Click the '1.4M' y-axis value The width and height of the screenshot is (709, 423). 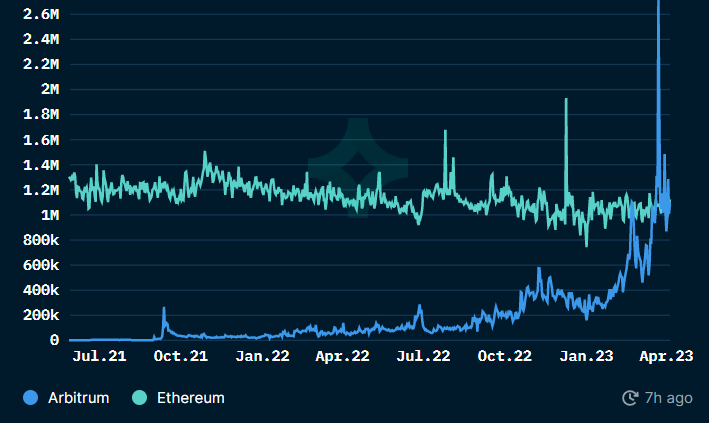click(41, 165)
